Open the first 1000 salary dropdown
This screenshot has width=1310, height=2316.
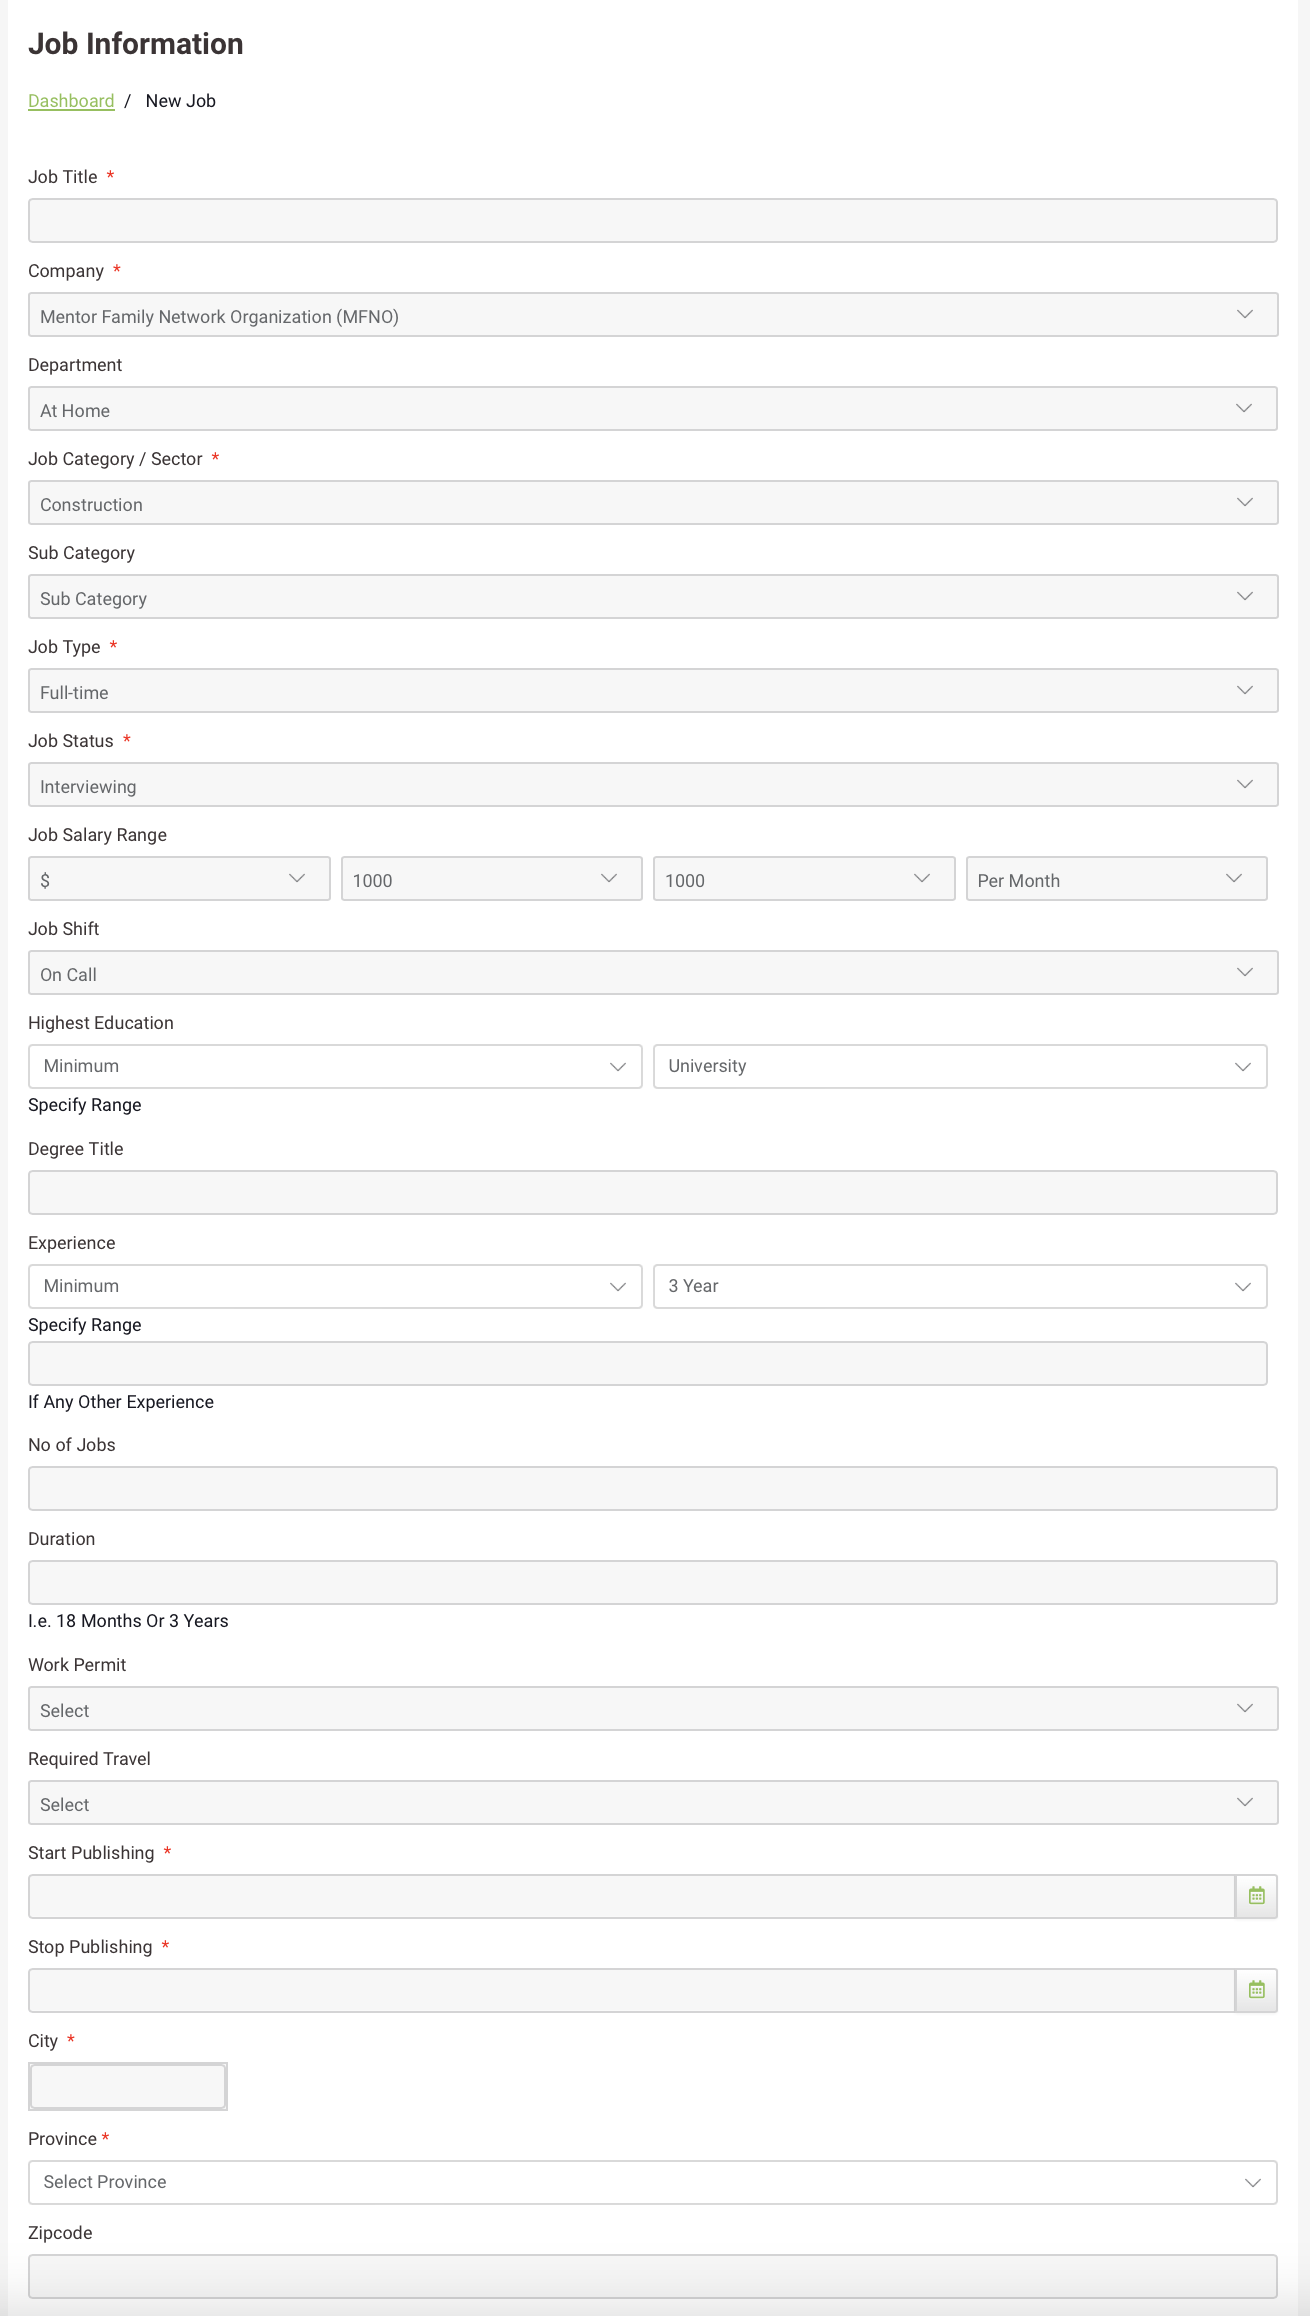[x=491, y=879]
